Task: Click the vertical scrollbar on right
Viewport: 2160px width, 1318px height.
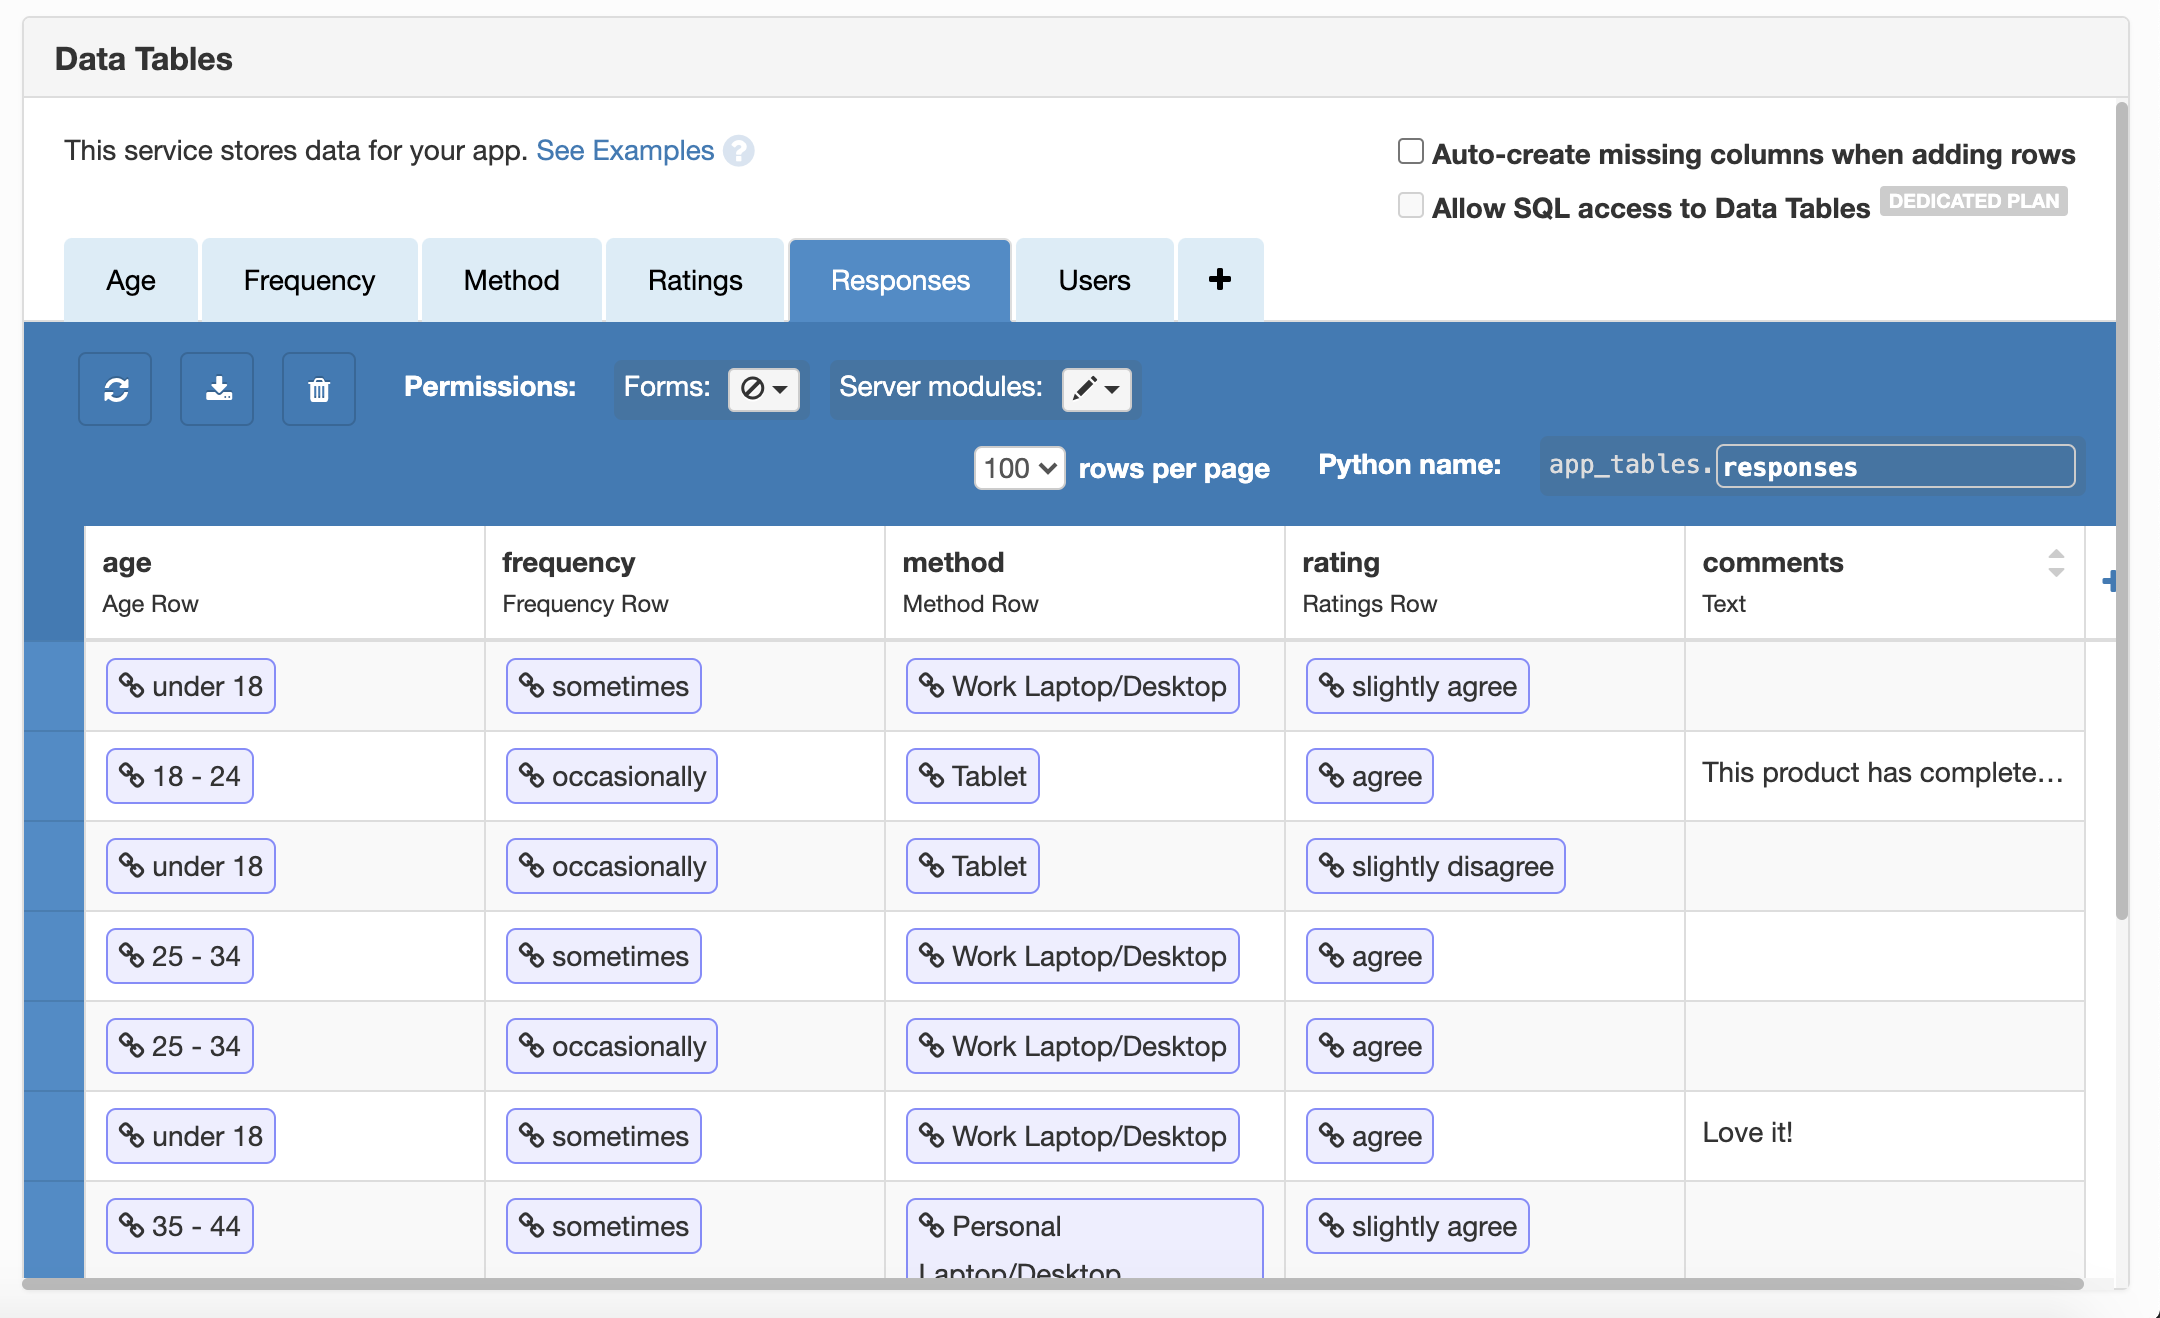Action: [x=2121, y=510]
